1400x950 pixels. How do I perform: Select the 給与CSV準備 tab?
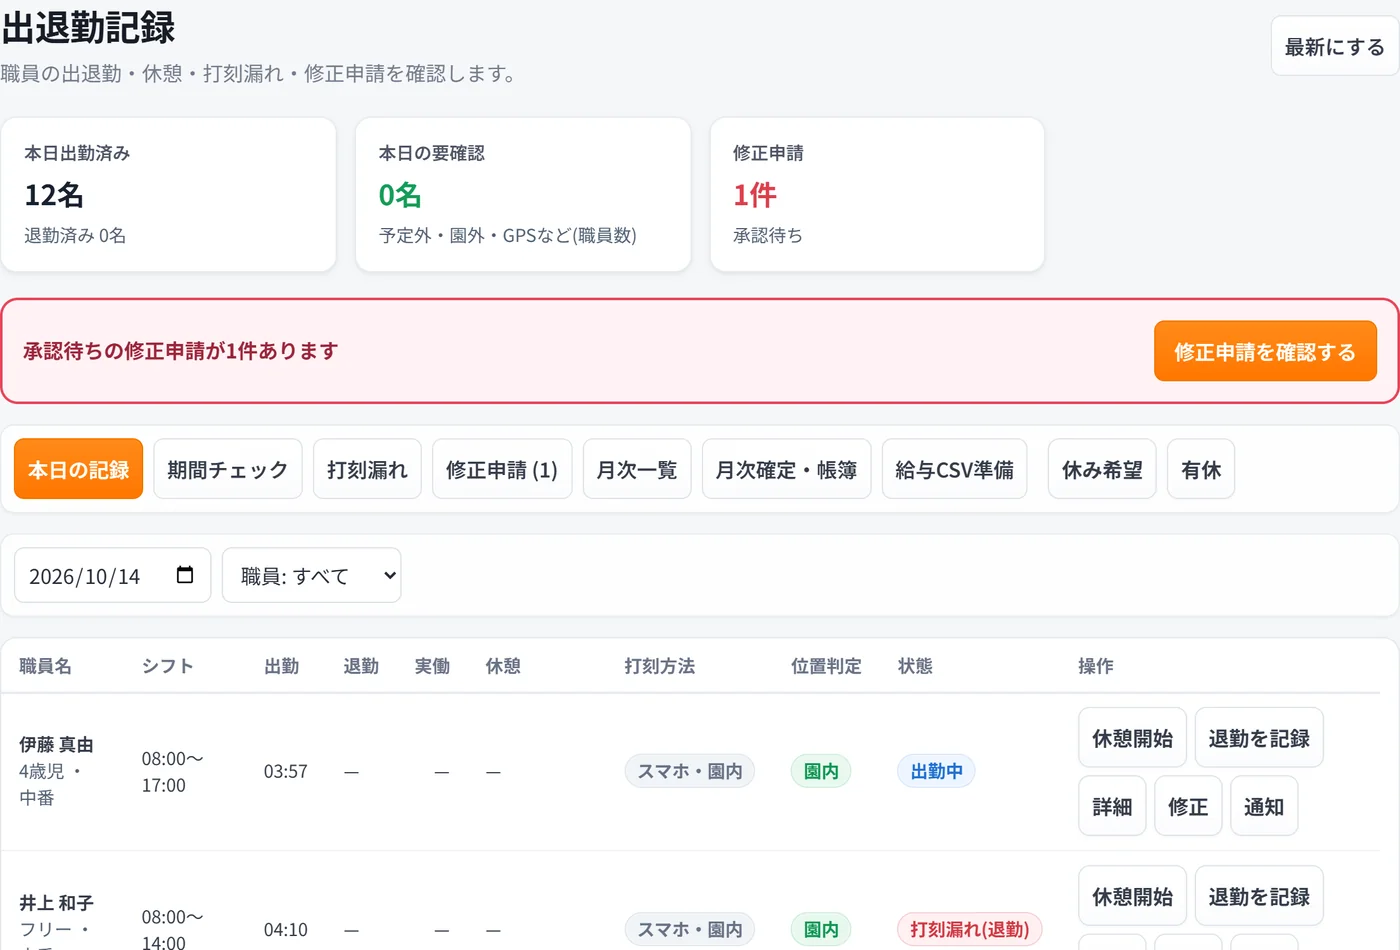pos(954,469)
